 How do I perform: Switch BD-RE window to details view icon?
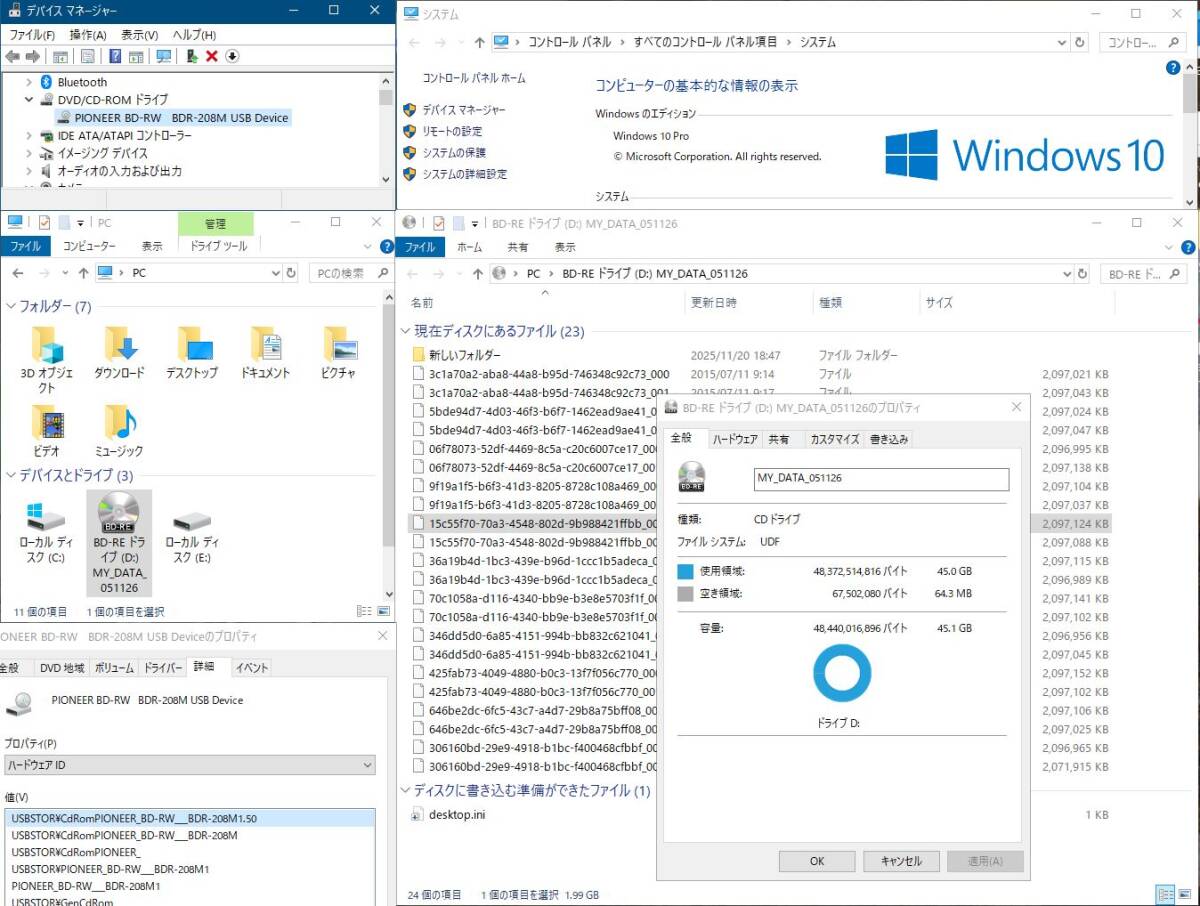pyautogui.click(x=1165, y=894)
